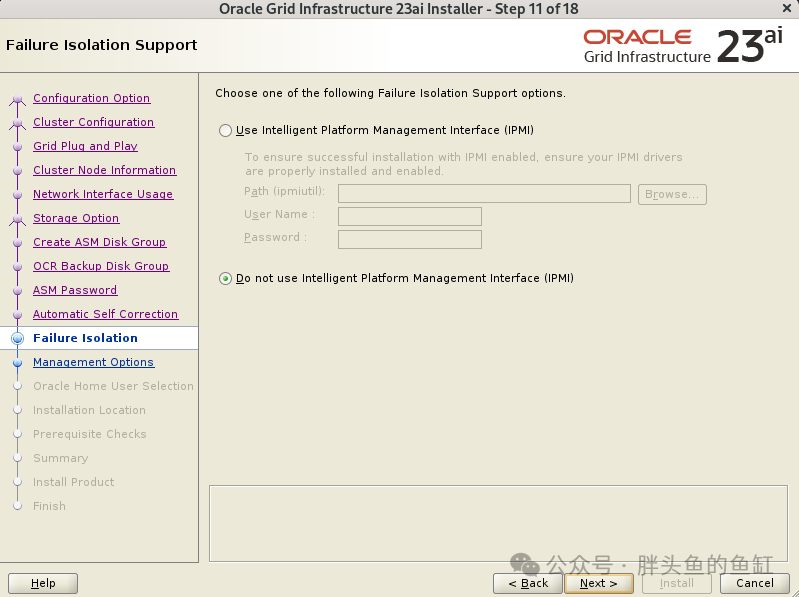Click the Help button
799x597 pixels.
(x=43, y=583)
